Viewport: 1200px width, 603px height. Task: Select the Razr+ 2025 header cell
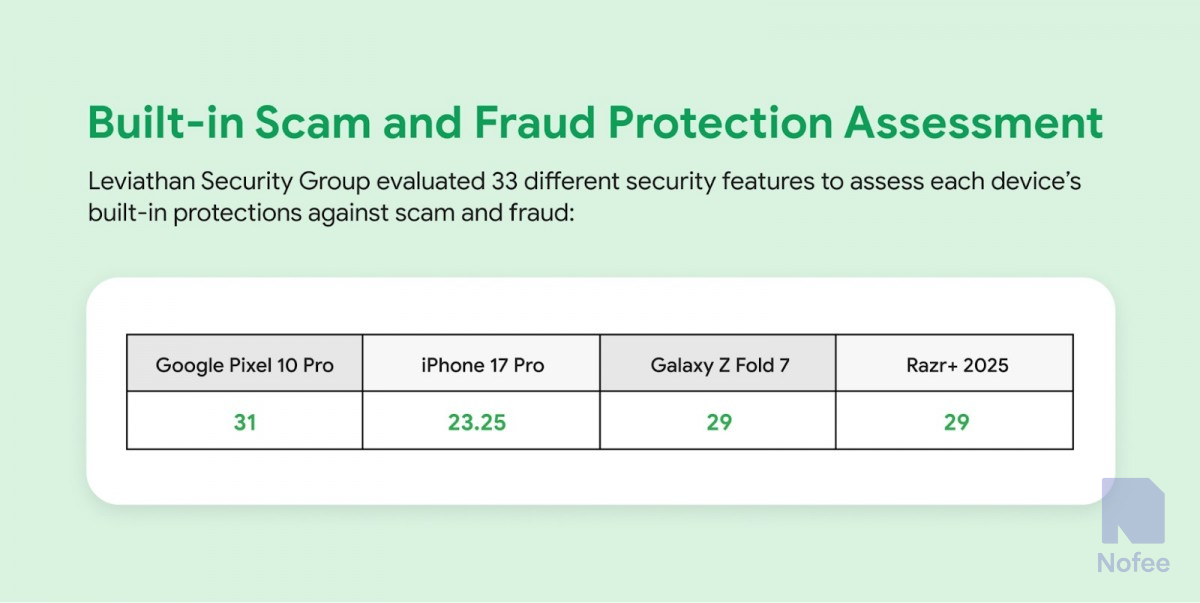click(956, 365)
